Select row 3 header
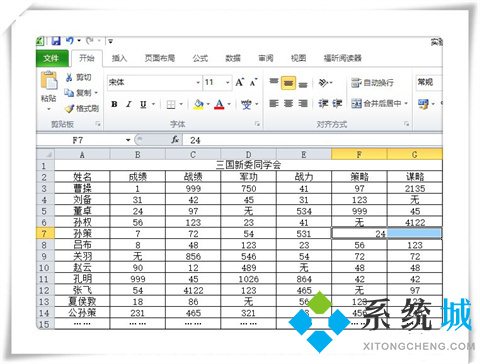Viewport: 480px width, 364px height. pos(45,188)
